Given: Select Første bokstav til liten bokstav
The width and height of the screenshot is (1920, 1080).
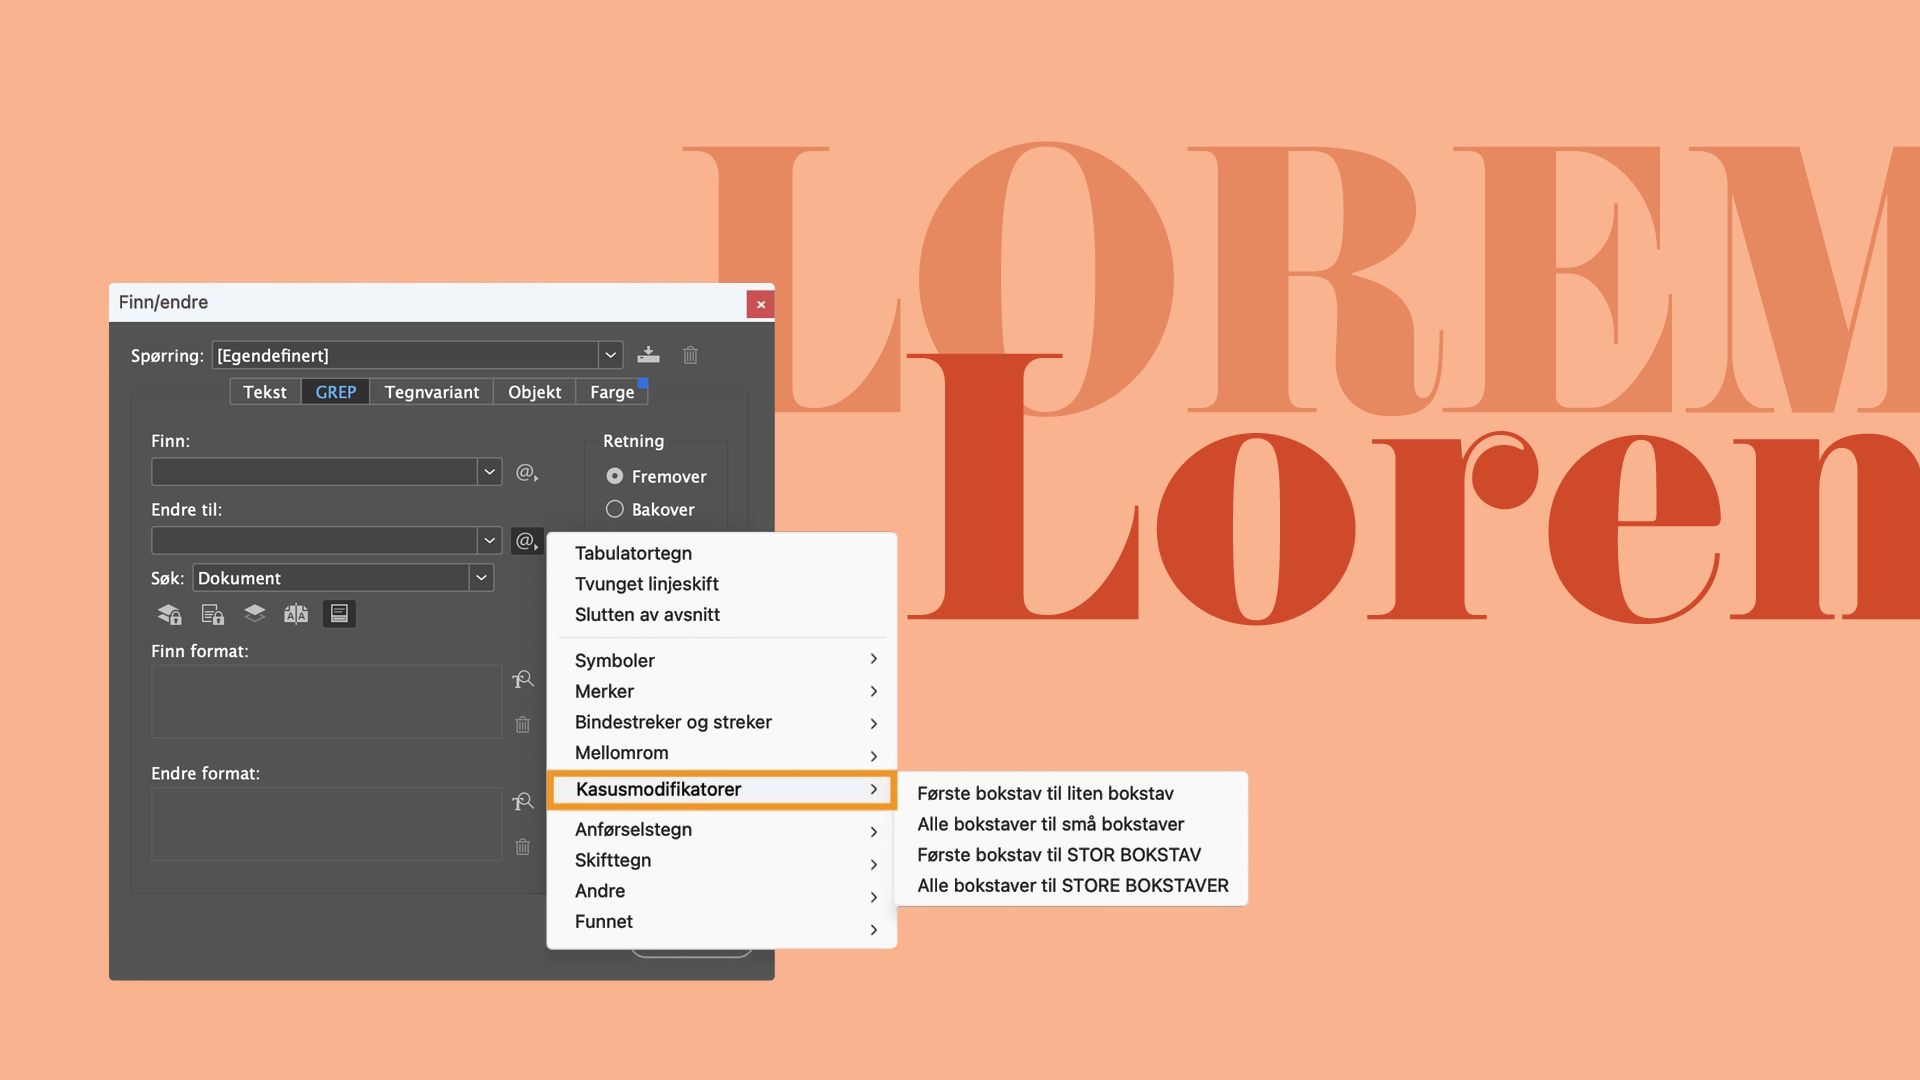Looking at the screenshot, I should pyautogui.click(x=1045, y=793).
